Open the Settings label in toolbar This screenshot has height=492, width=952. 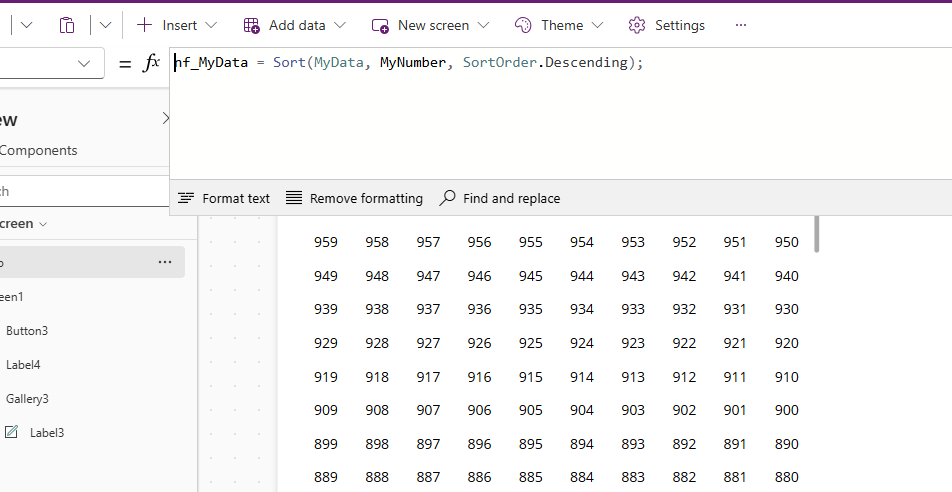[679, 26]
